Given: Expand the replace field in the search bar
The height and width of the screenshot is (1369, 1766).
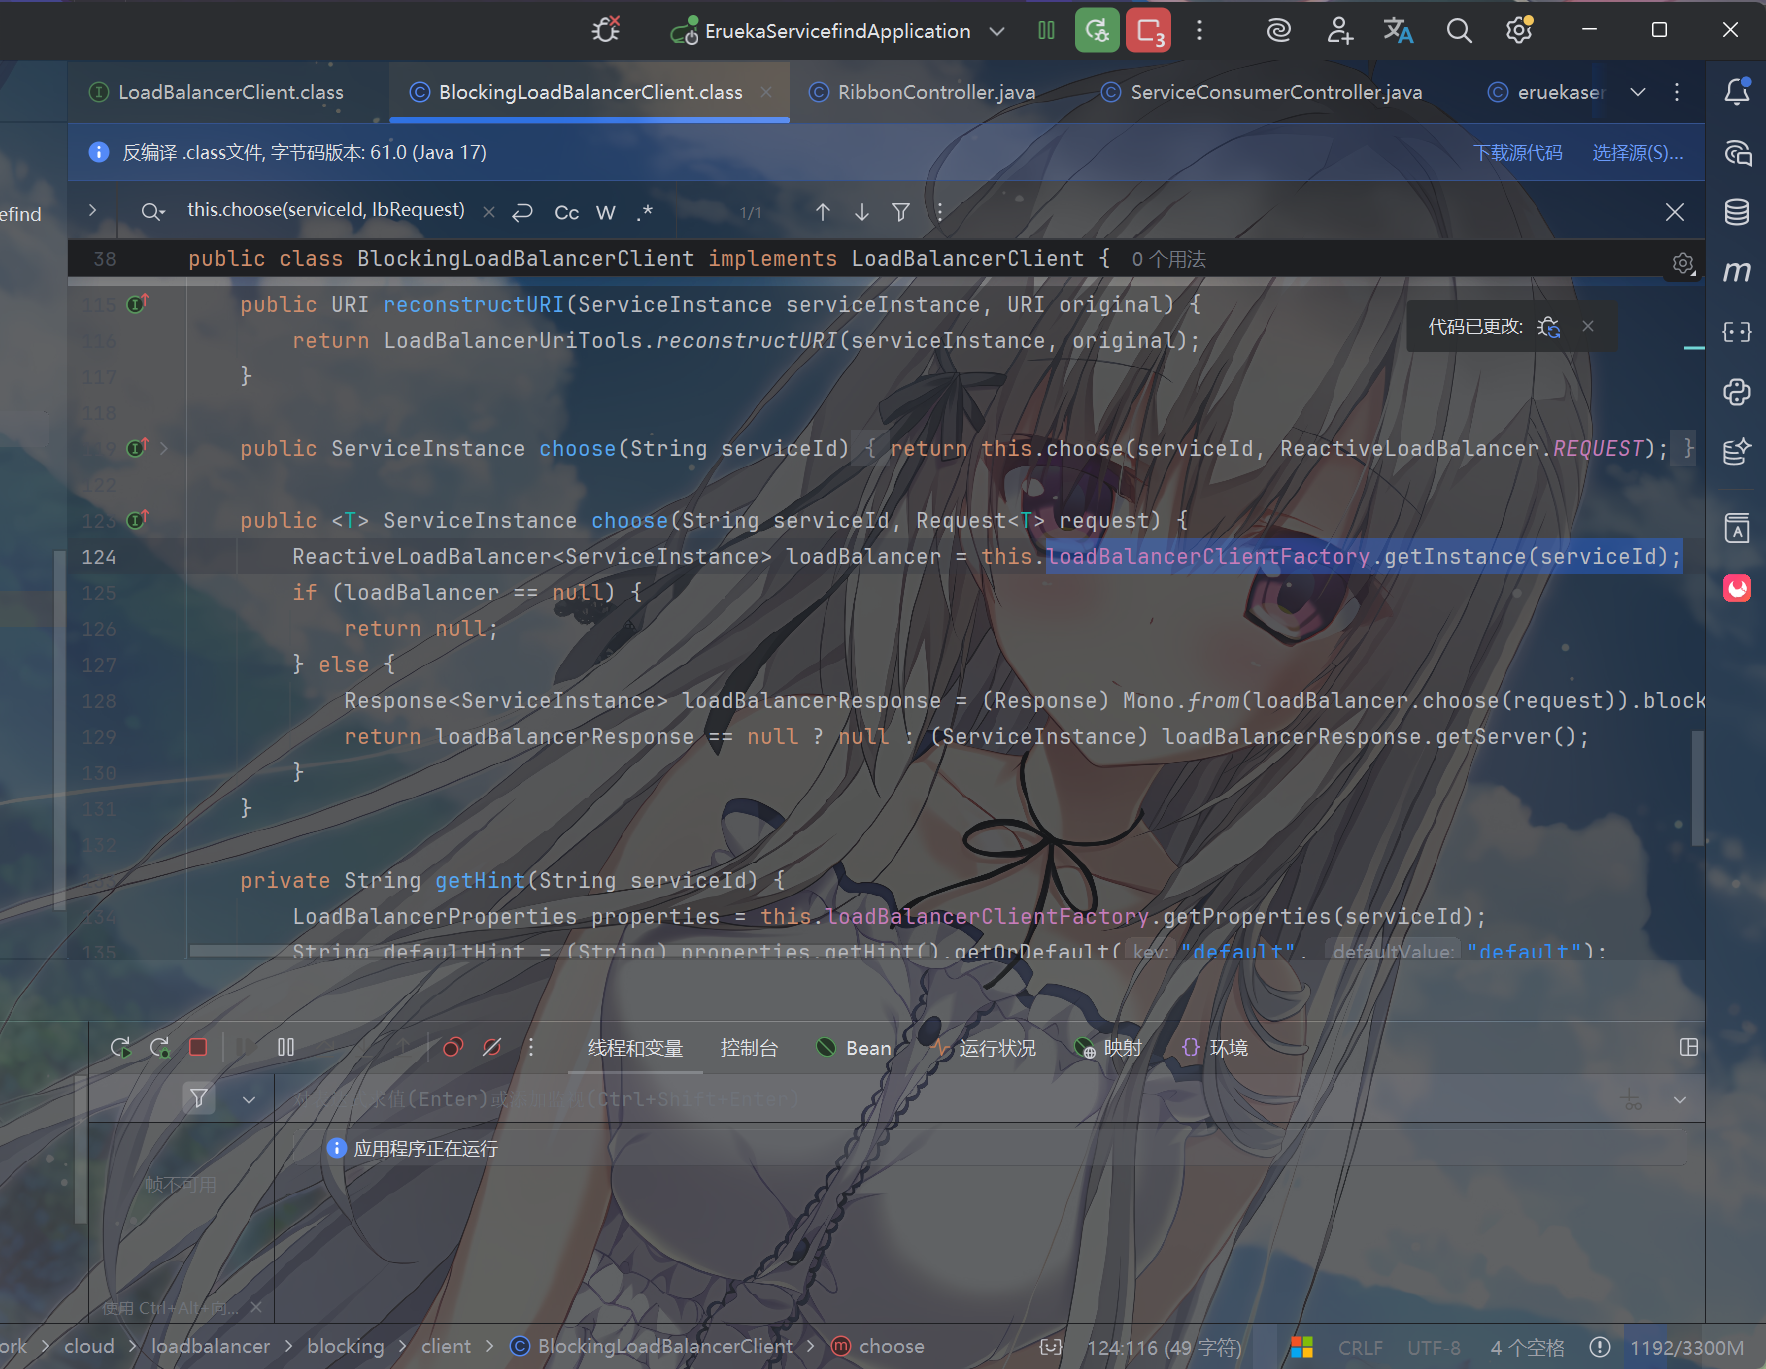Looking at the screenshot, I should point(92,210).
